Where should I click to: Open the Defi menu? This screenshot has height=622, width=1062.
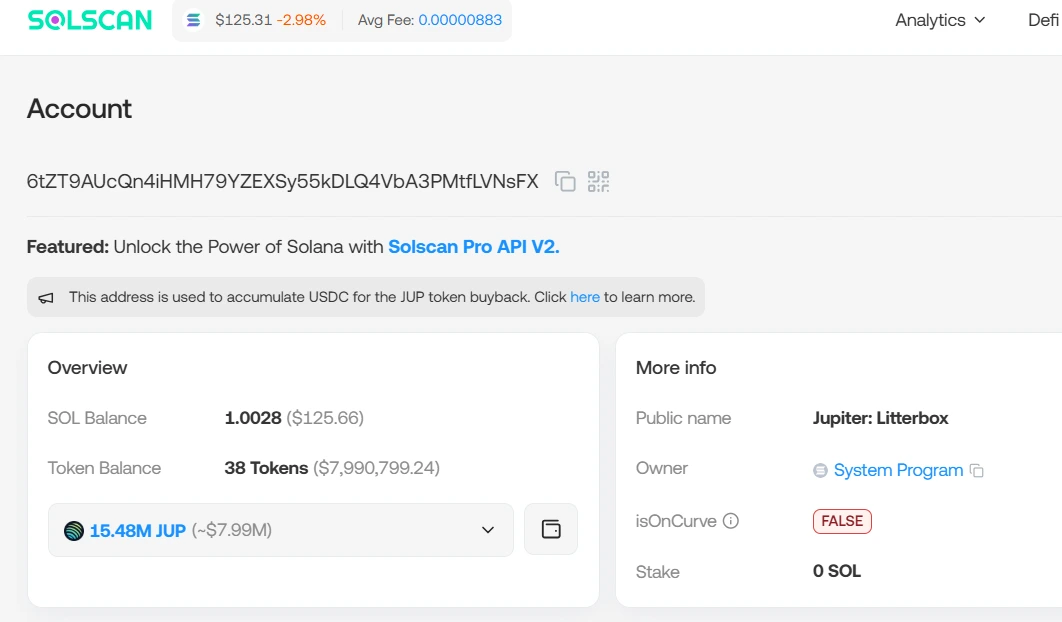tap(1044, 20)
